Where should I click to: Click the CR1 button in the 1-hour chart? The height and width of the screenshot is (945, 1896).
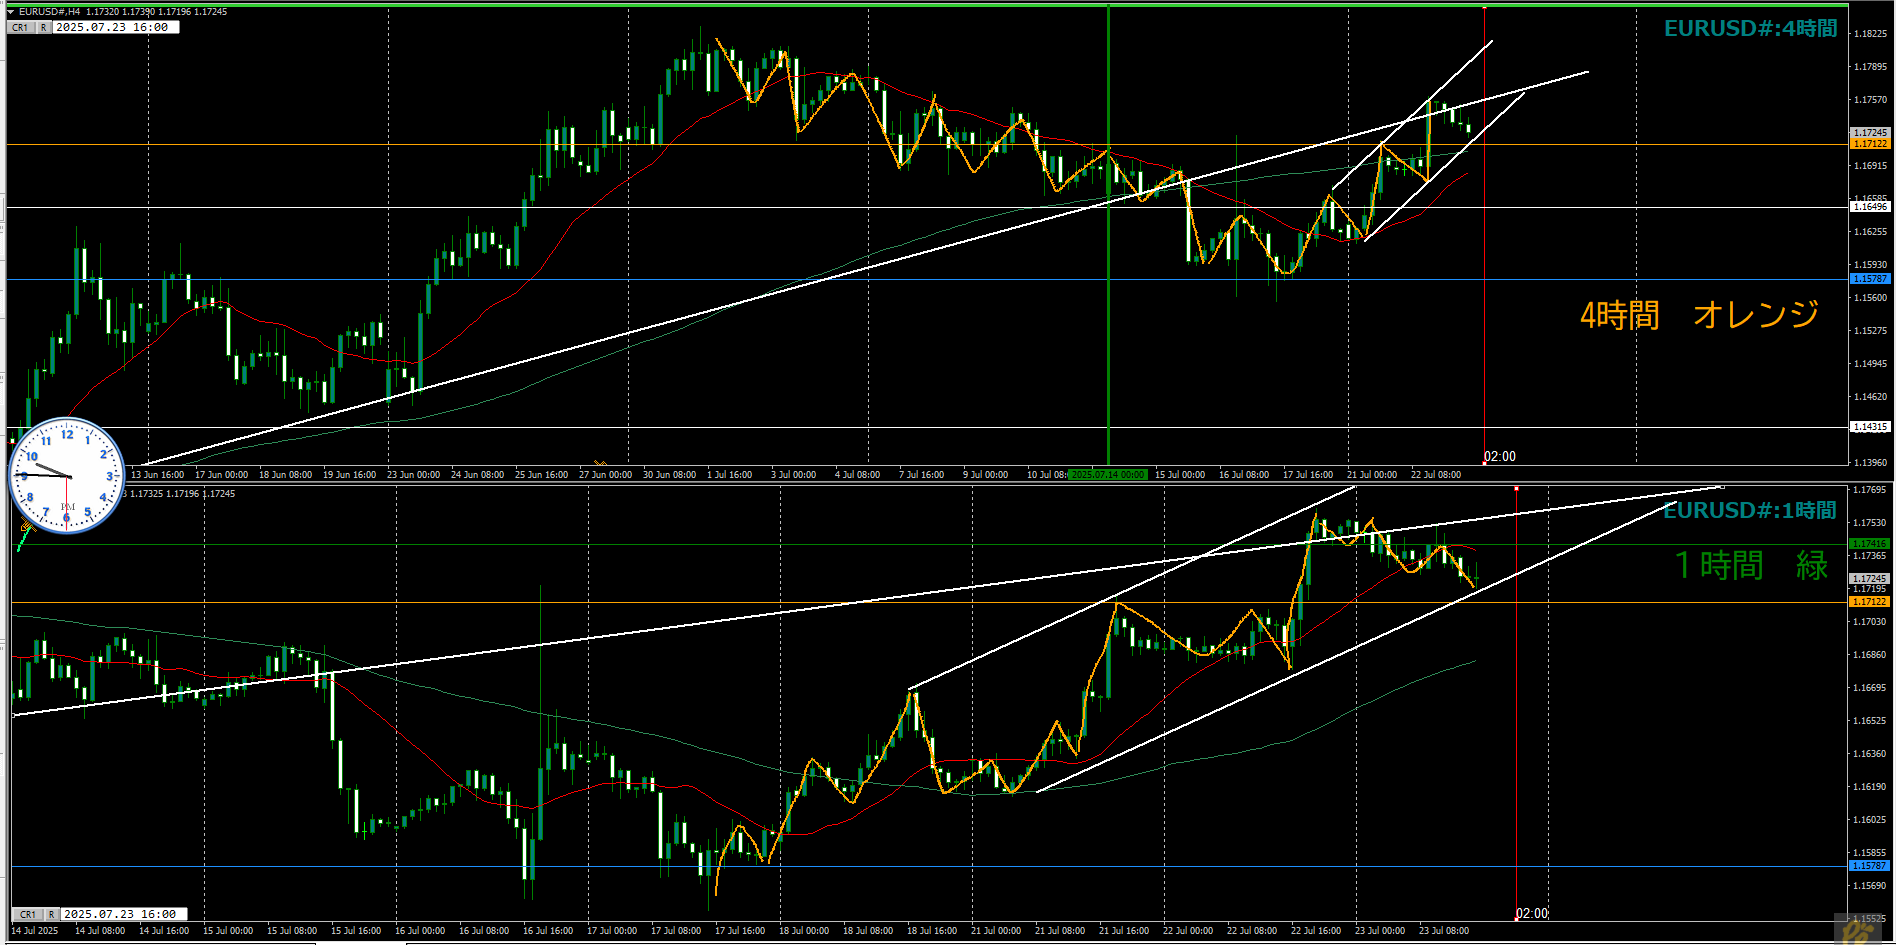coord(27,914)
